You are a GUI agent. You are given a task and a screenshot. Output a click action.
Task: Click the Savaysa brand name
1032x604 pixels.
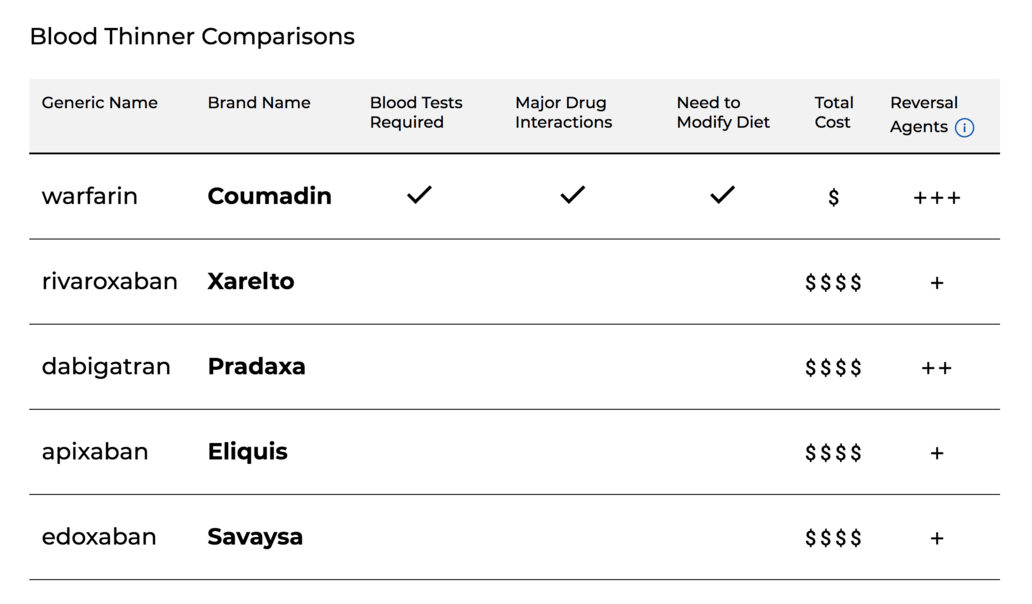point(255,536)
